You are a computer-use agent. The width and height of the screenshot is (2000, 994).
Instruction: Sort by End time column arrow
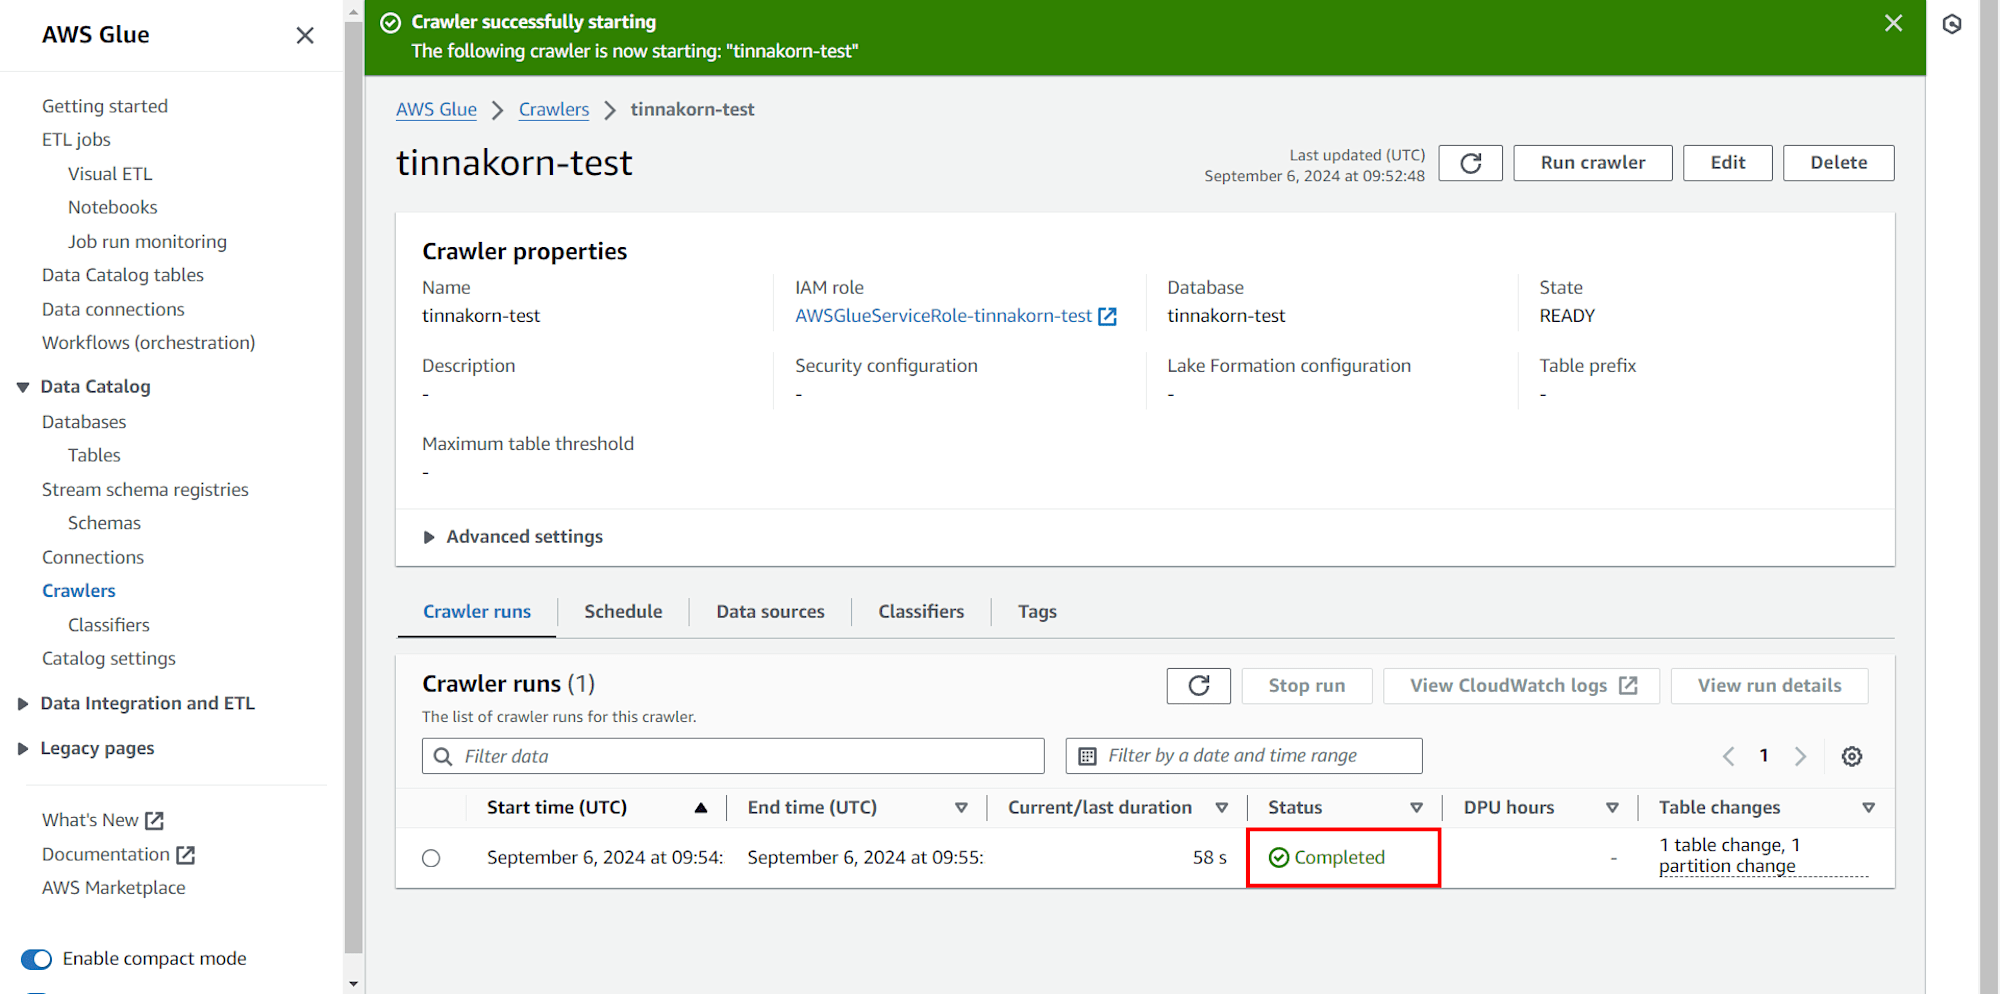(x=961, y=808)
